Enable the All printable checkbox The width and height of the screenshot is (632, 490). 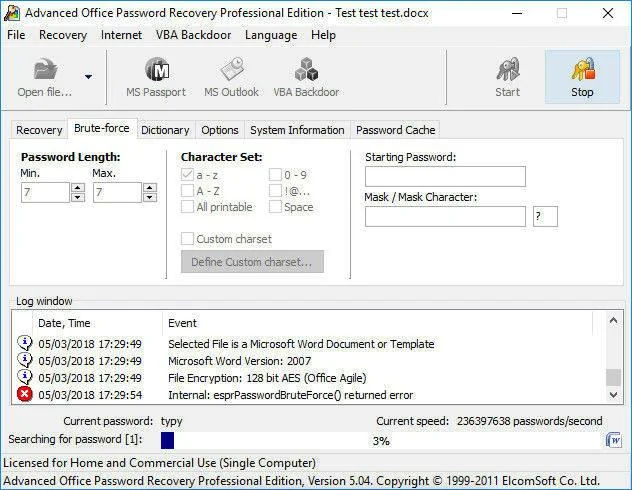(187, 207)
